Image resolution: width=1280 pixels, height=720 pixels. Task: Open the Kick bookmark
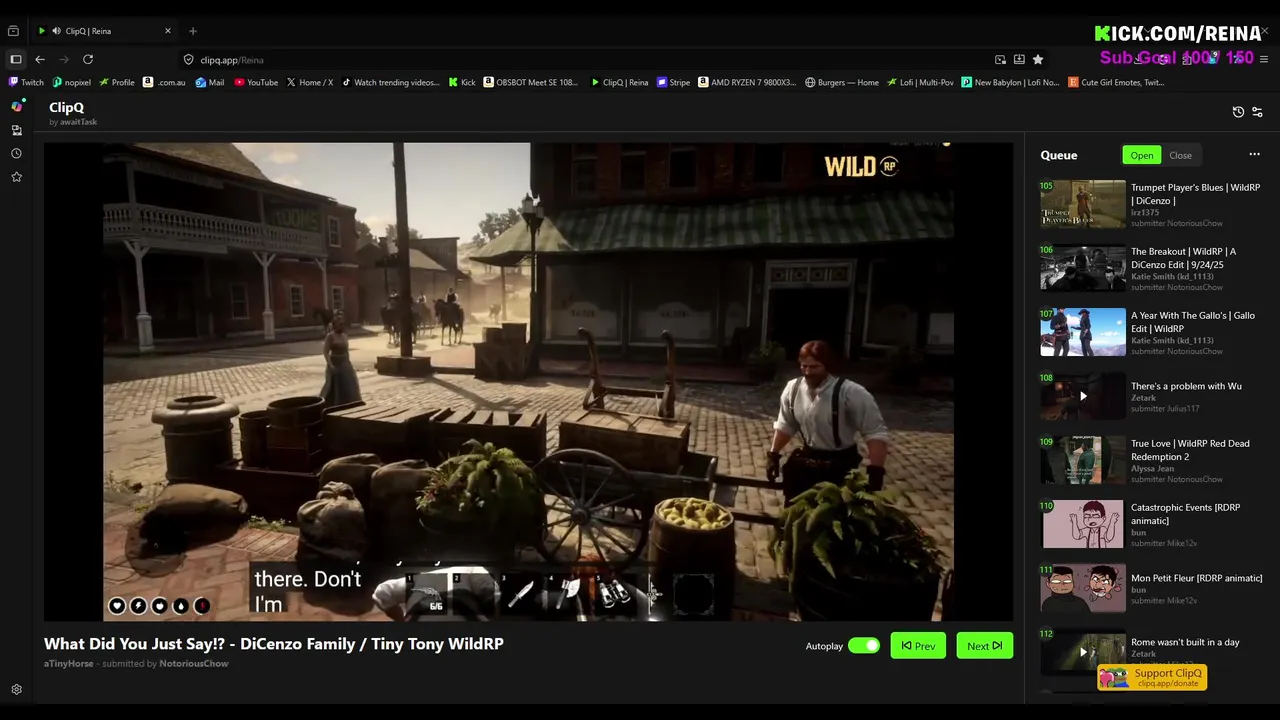tap(462, 83)
